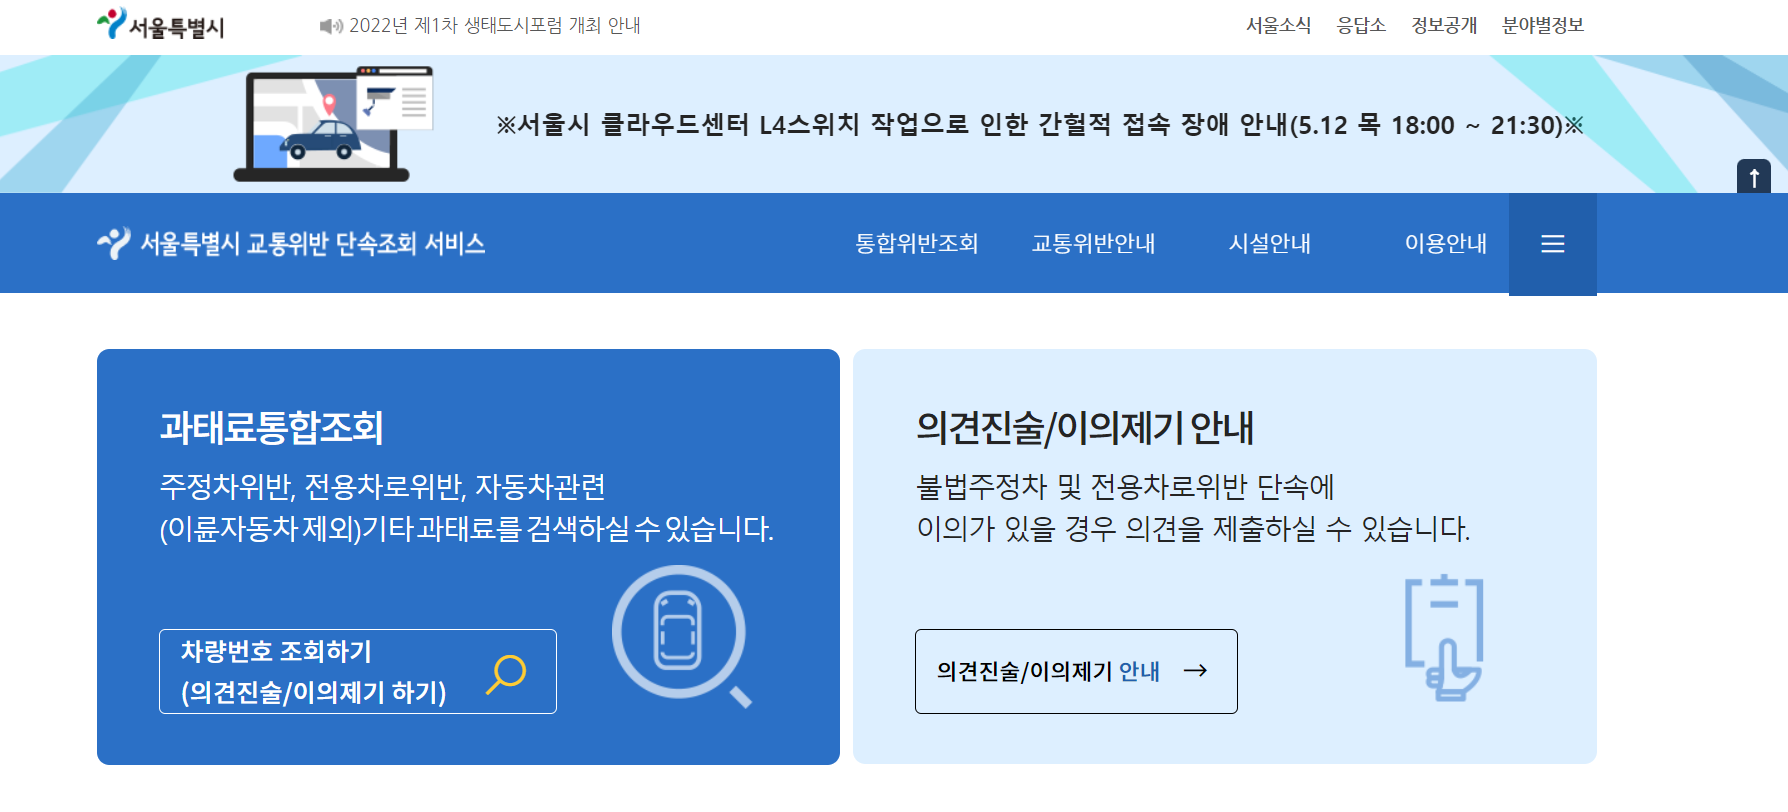1788x812 pixels.
Task: Click the speaker announcement icon
Action: pyautogui.click(x=331, y=26)
